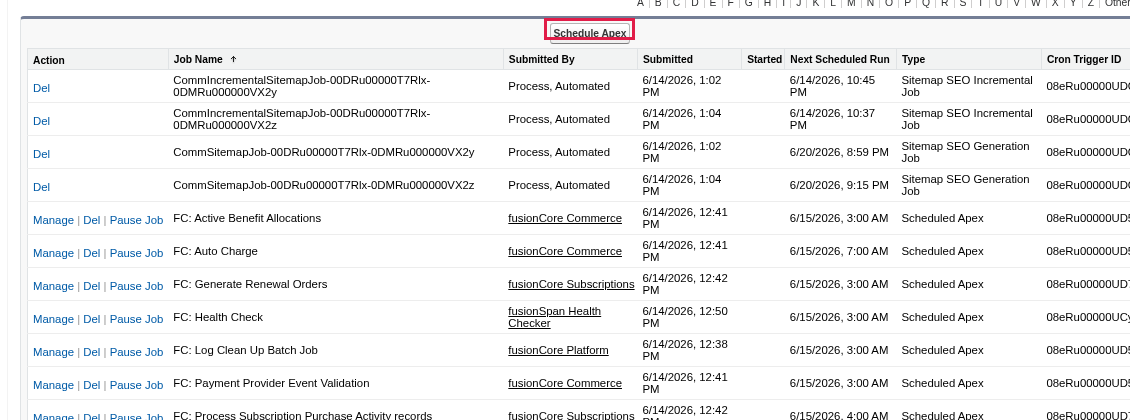Pause the FC: Auto Charge job
The image size is (1130, 420).
pos(136,254)
